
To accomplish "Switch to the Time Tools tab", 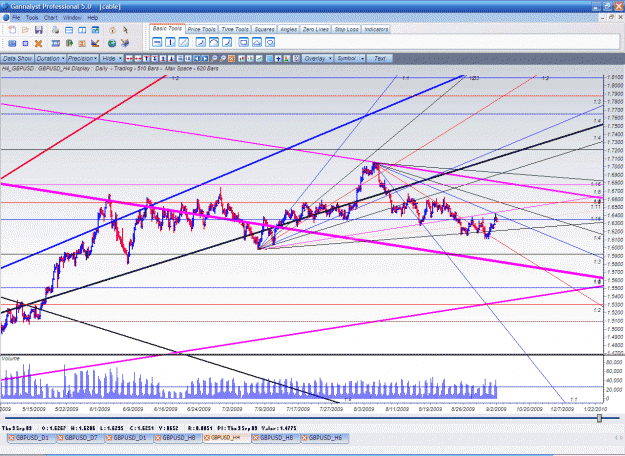I will (235, 29).
